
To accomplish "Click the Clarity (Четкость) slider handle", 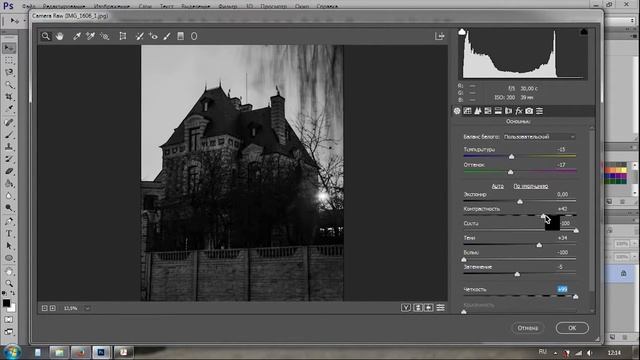I will coord(576,296).
